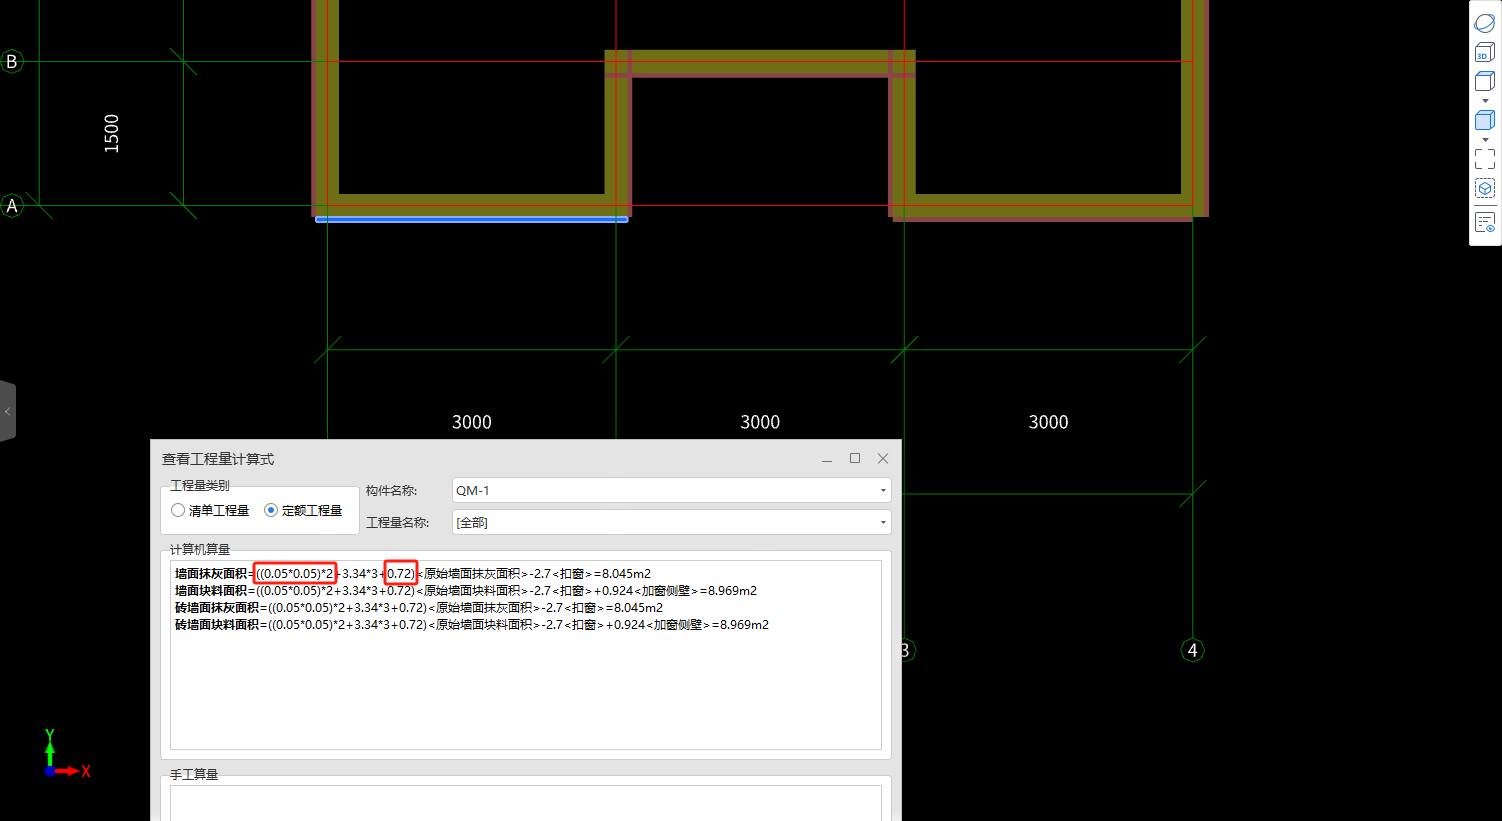1502x821 pixels.
Task: Click axis bubble A on the left
Action: pyautogui.click(x=12, y=206)
